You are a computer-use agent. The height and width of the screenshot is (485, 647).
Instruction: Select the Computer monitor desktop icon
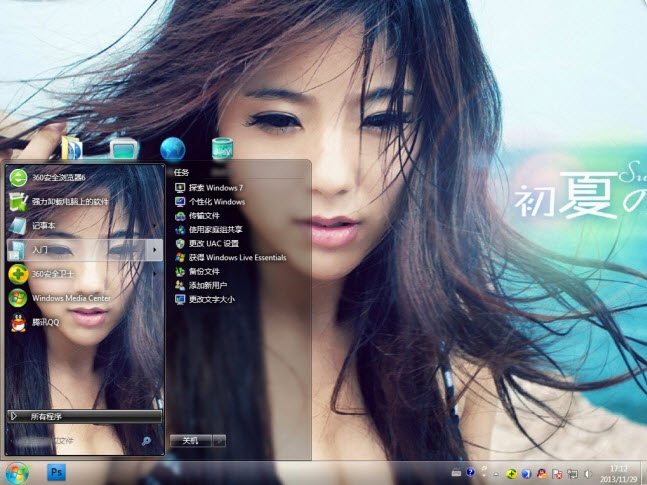(x=124, y=149)
